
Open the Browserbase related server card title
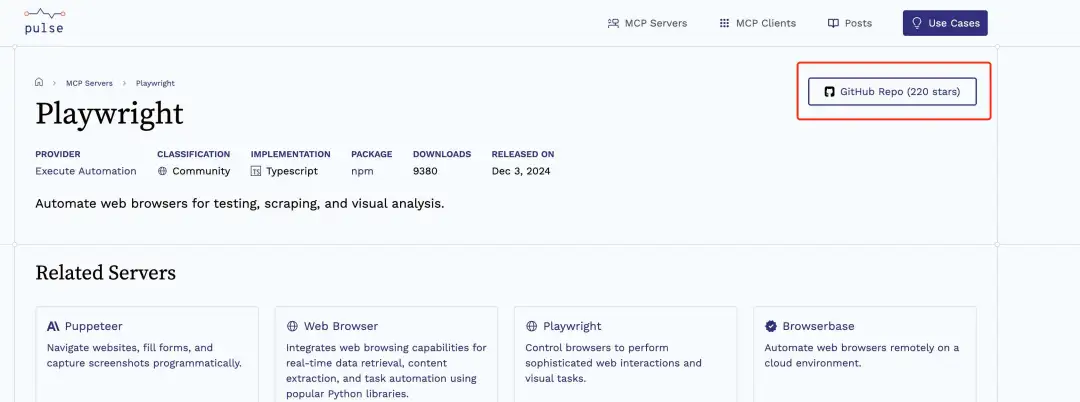(818, 326)
